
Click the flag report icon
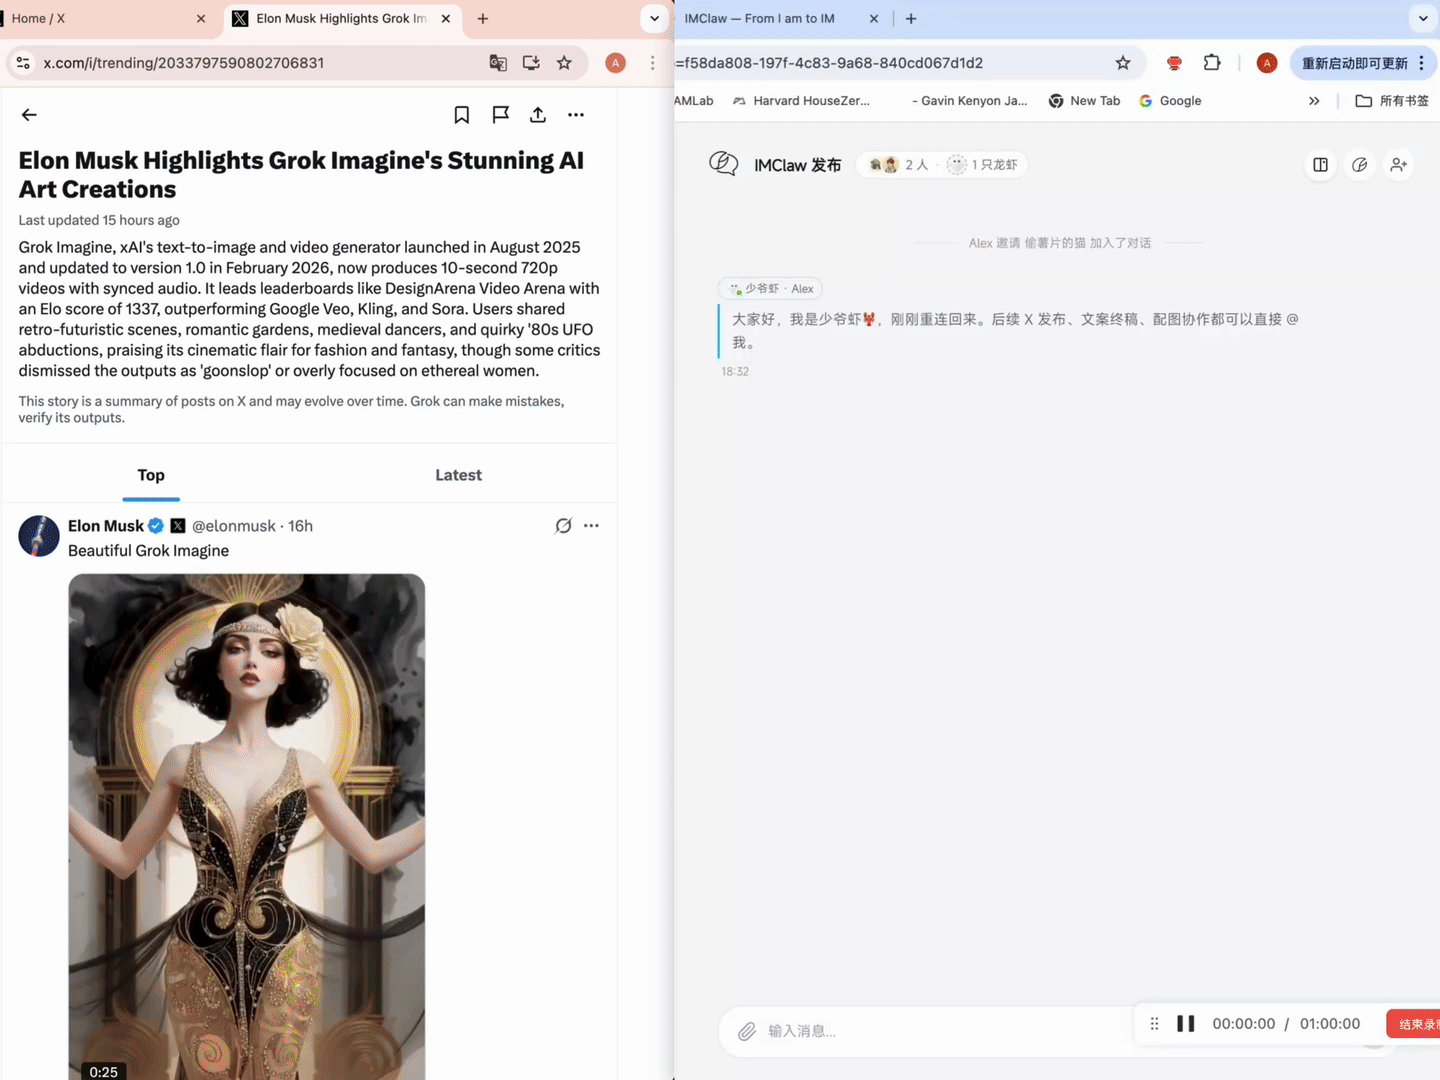(x=500, y=115)
